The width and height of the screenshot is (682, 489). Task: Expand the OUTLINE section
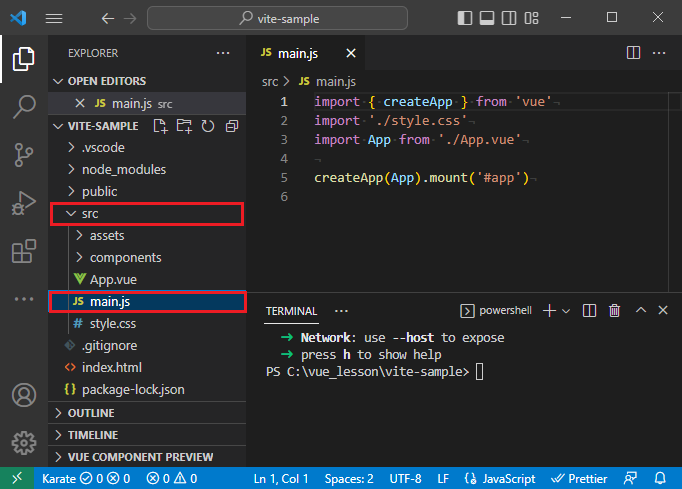click(147, 413)
